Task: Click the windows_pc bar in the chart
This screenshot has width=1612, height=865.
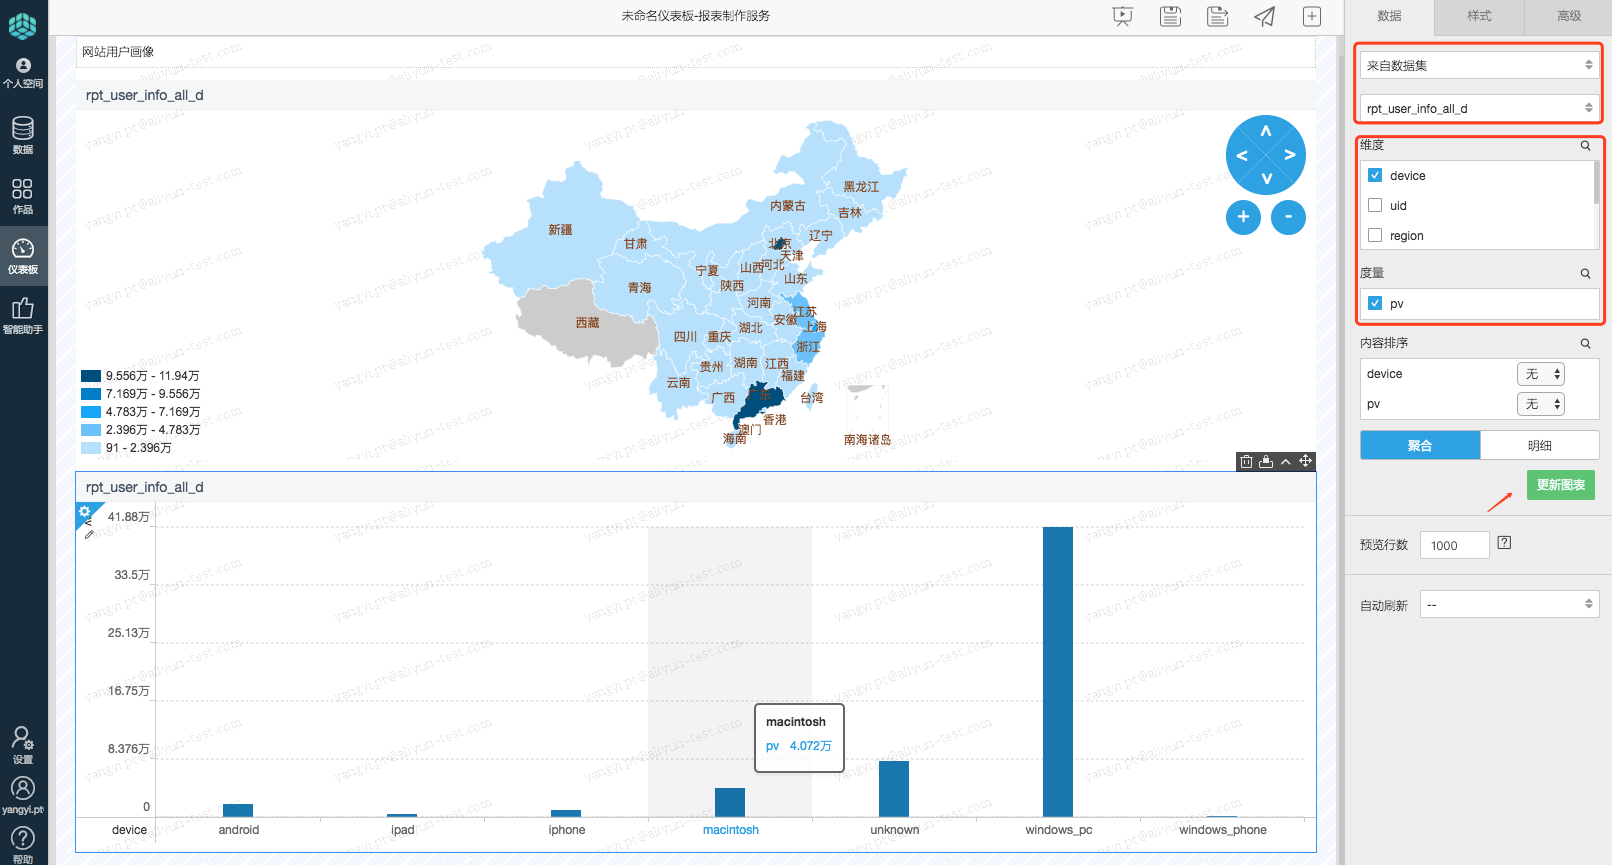Action: coord(1058,672)
